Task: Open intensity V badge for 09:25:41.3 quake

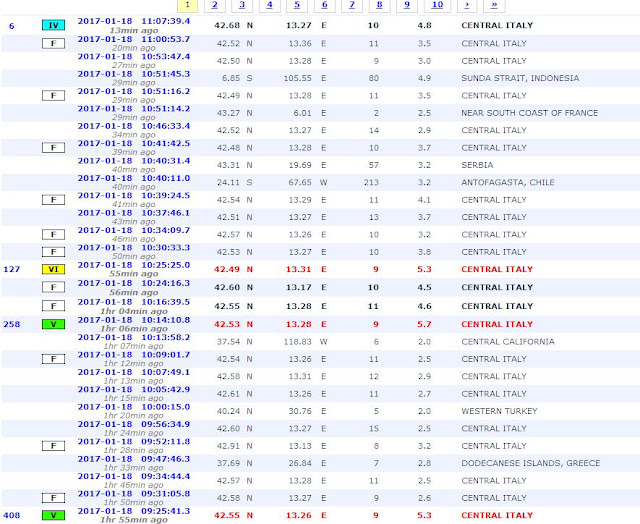Action: click(53, 515)
